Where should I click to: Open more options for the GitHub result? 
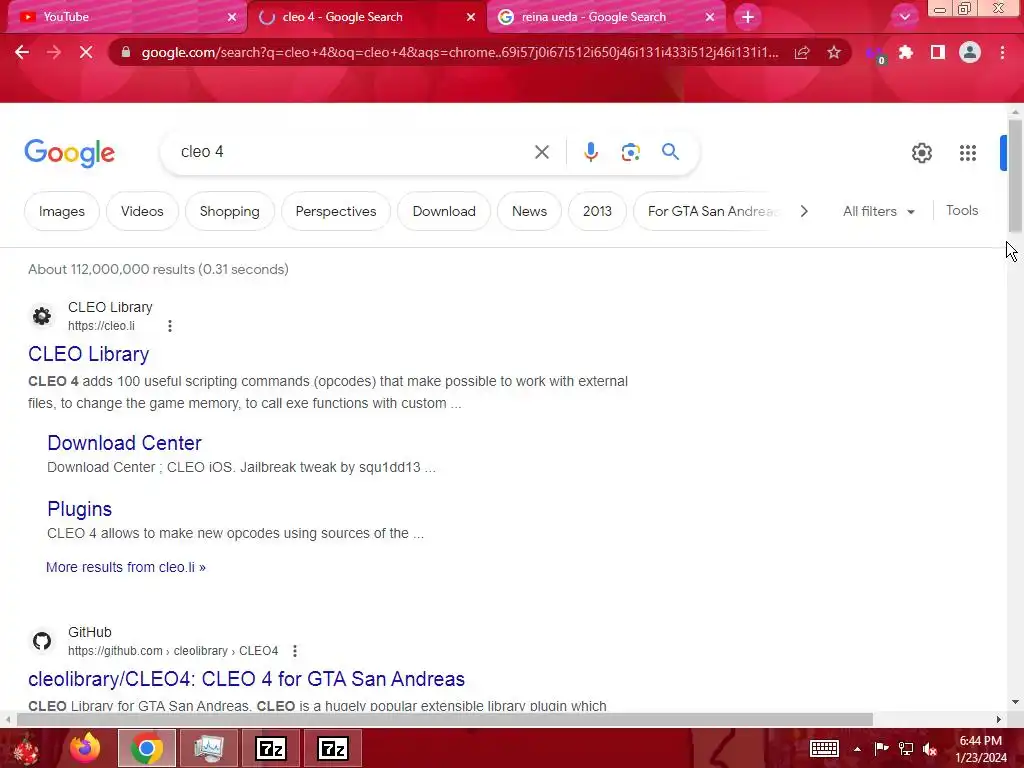295,651
